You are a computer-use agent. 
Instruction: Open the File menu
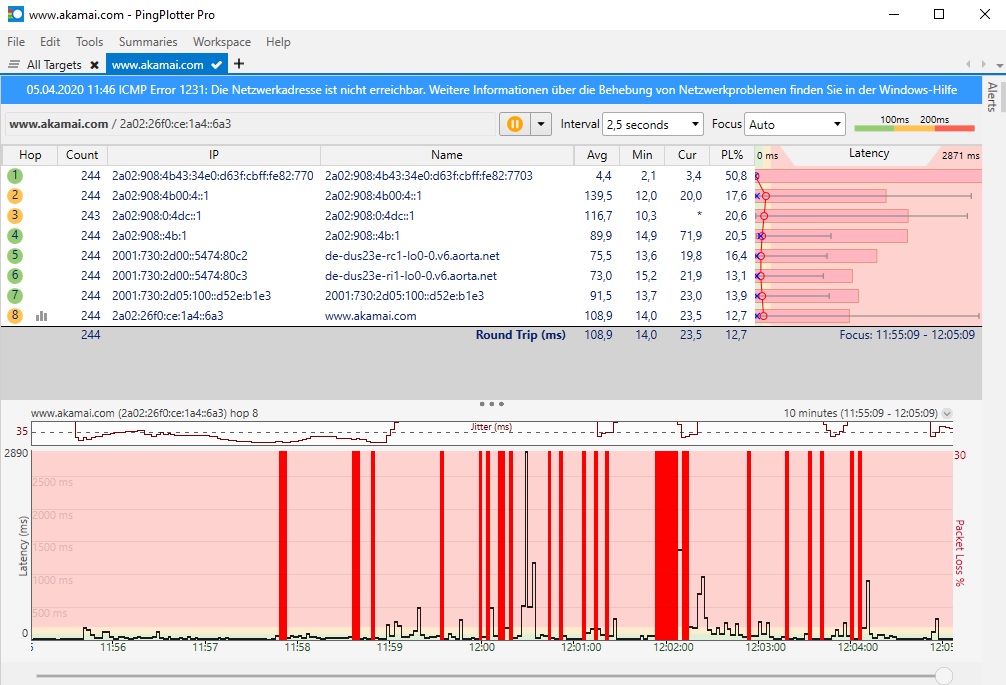click(16, 42)
